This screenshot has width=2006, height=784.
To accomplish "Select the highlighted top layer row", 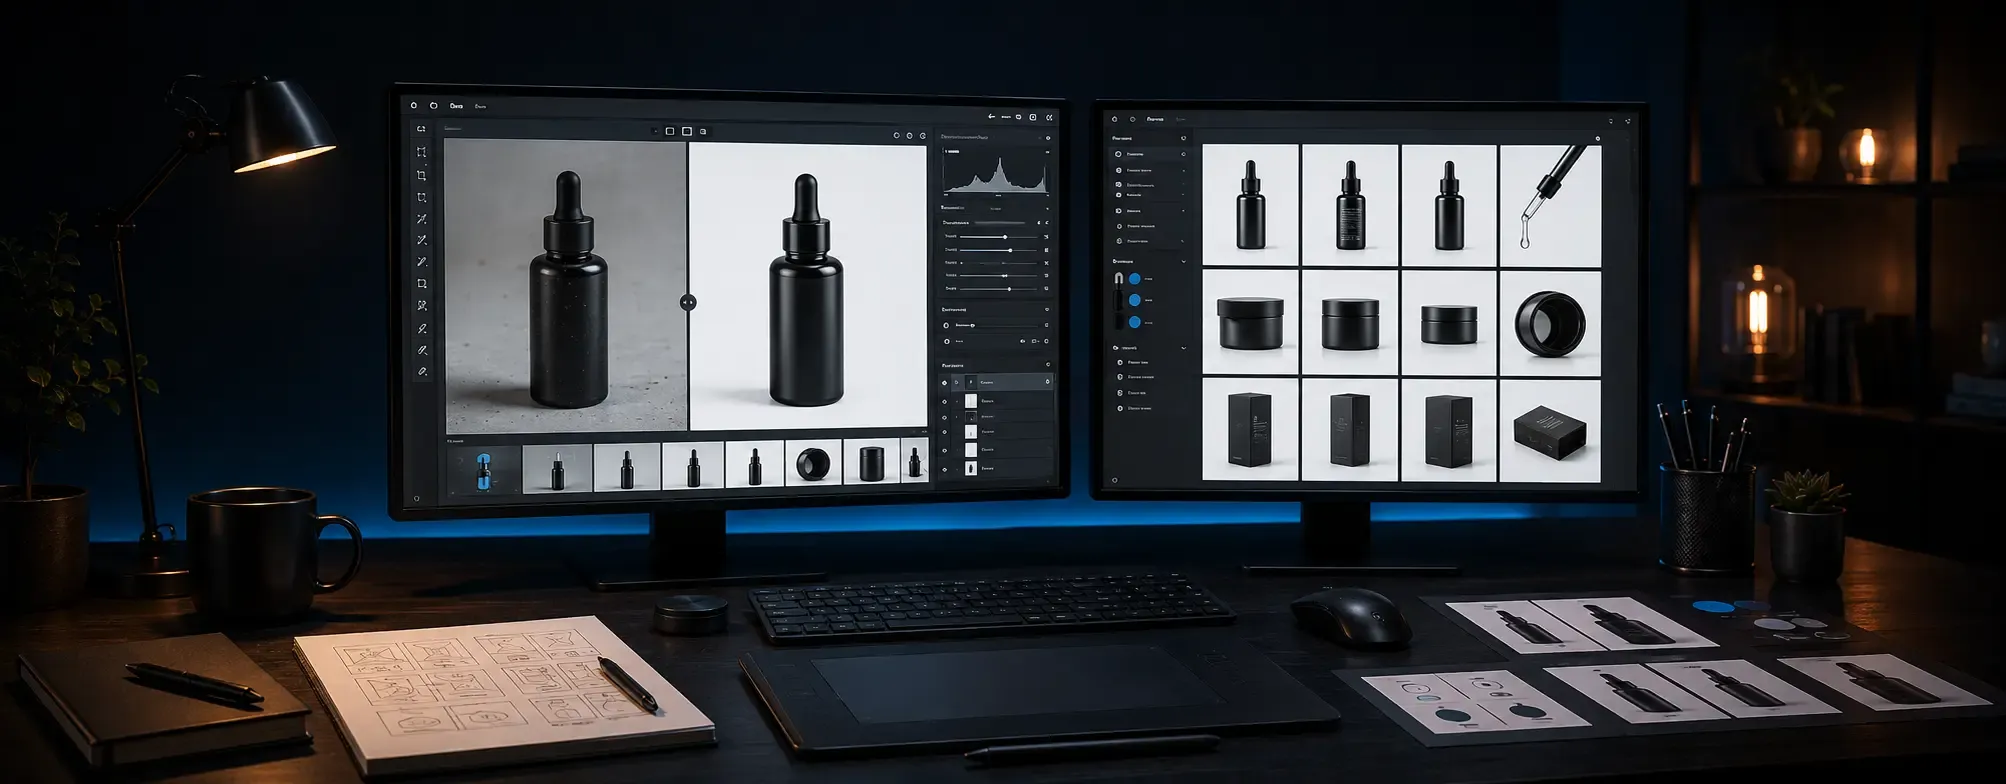I will pos(996,382).
